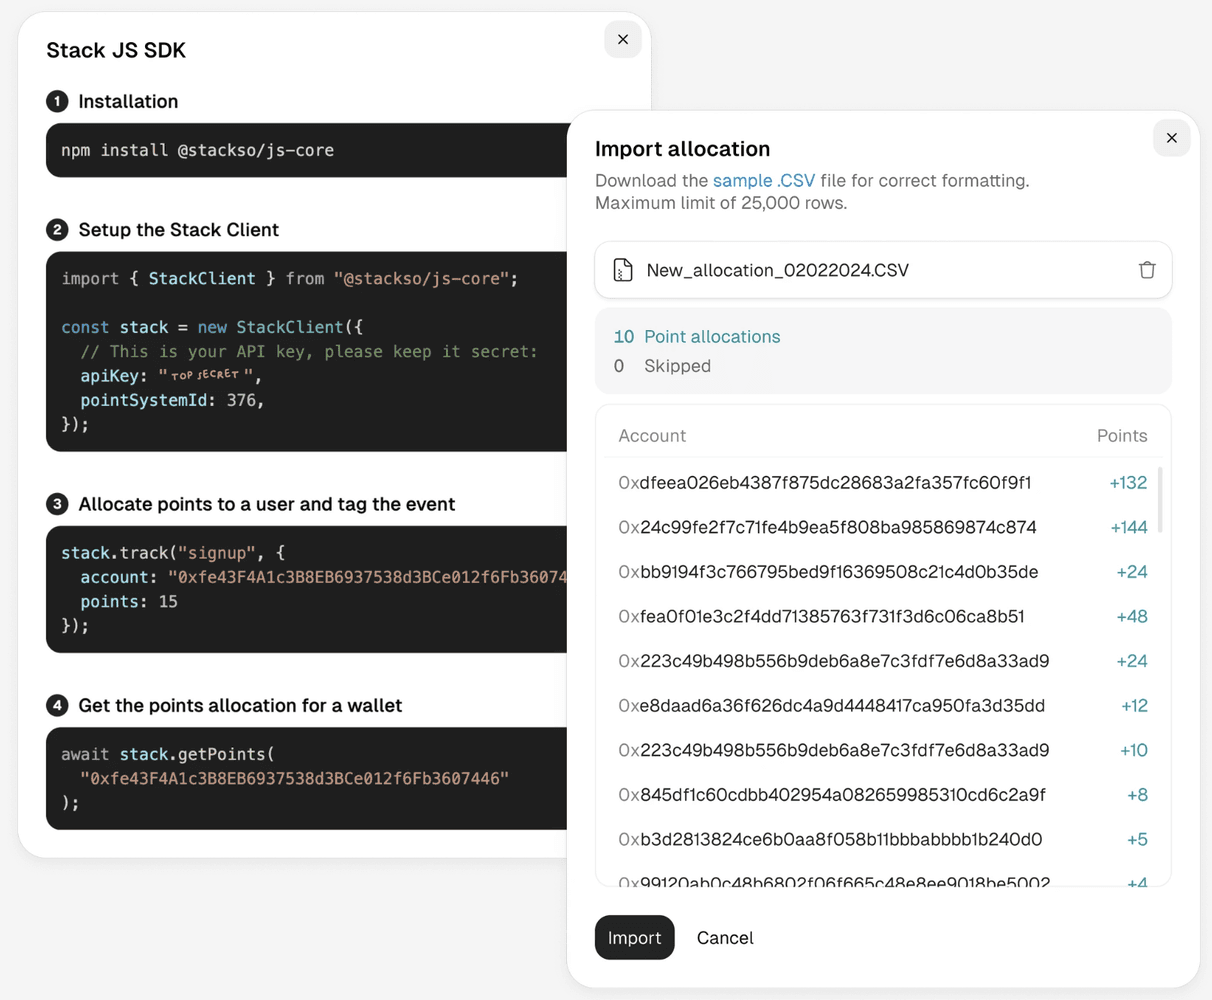The width and height of the screenshot is (1212, 1000).
Task: Click the 'Setup the Stack Client' heading
Action: (178, 230)
